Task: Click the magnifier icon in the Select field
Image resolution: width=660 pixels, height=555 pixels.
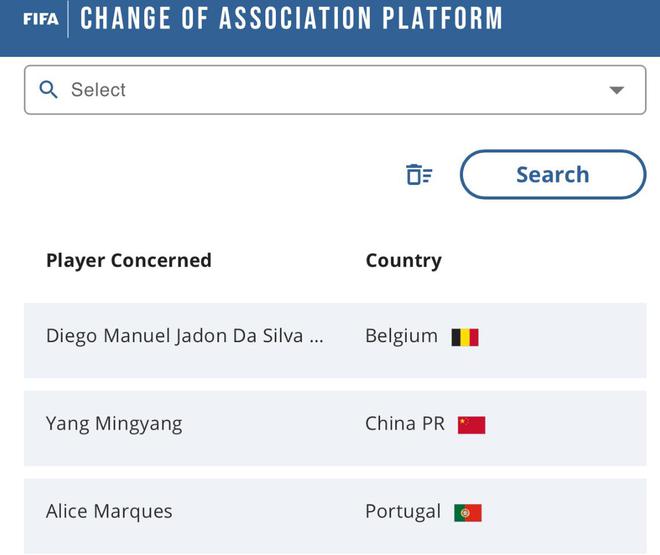Action: 48,90
